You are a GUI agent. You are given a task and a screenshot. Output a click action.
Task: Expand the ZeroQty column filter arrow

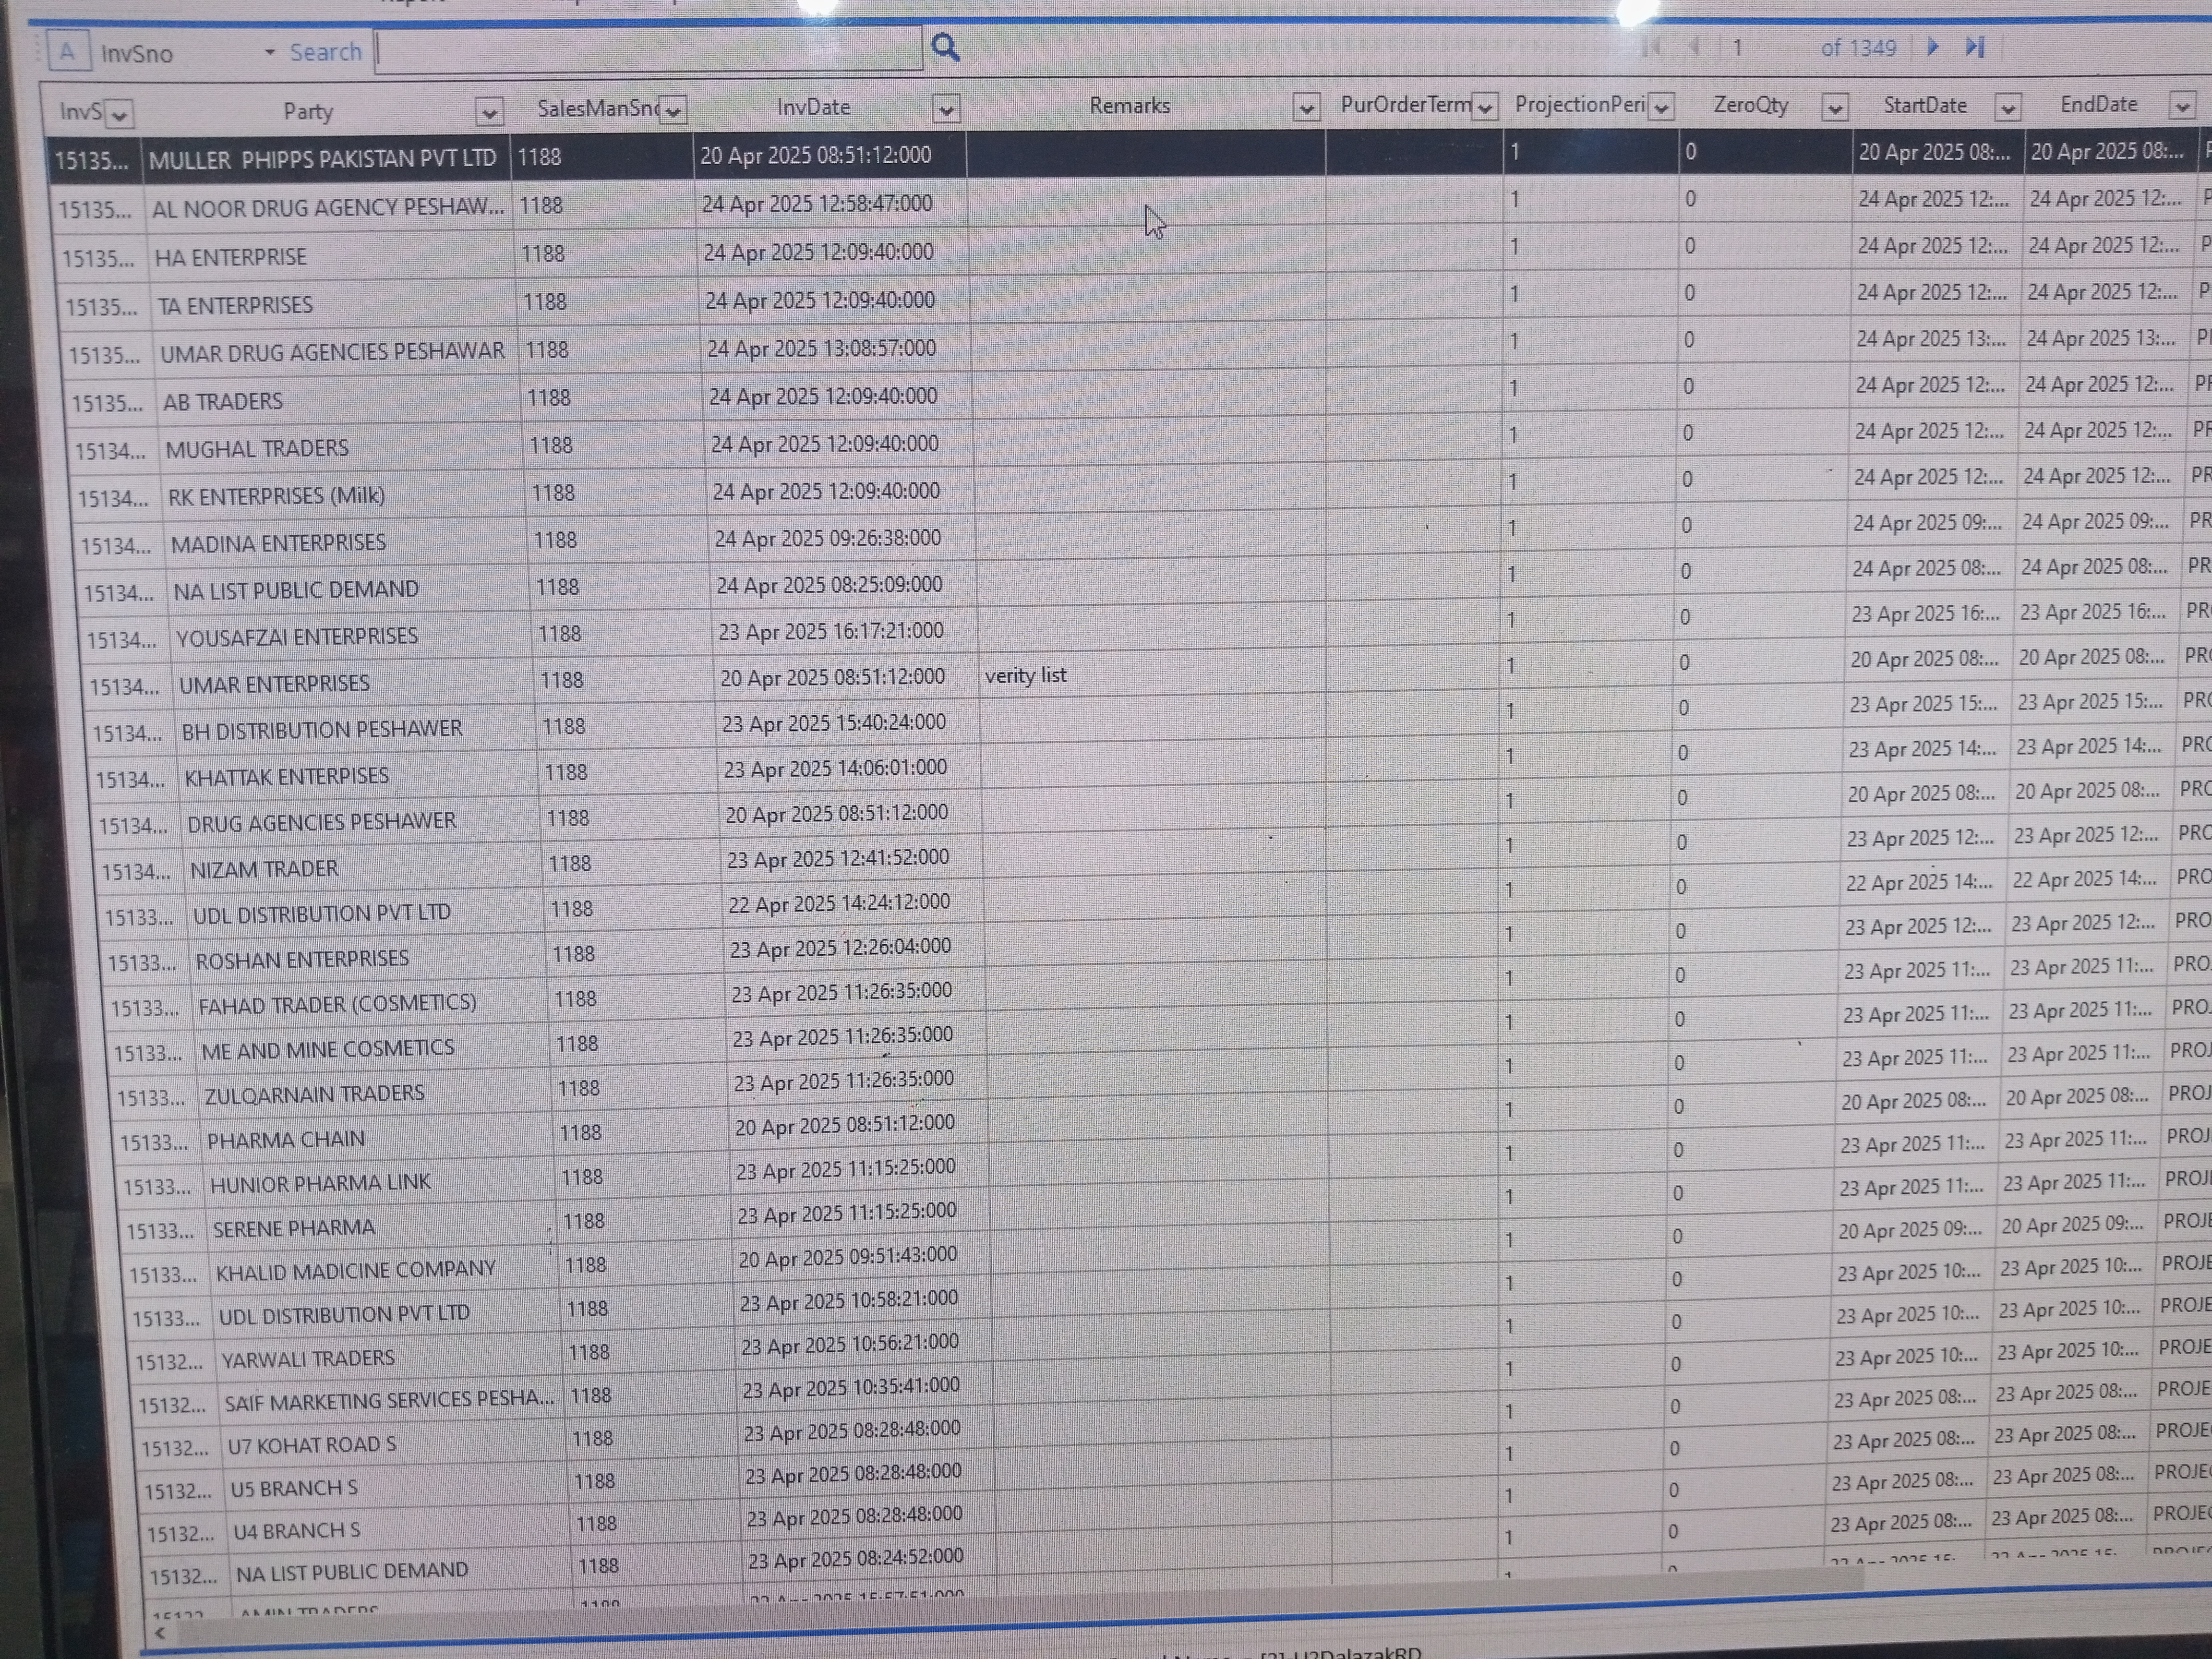click(x=1834, y=107)
